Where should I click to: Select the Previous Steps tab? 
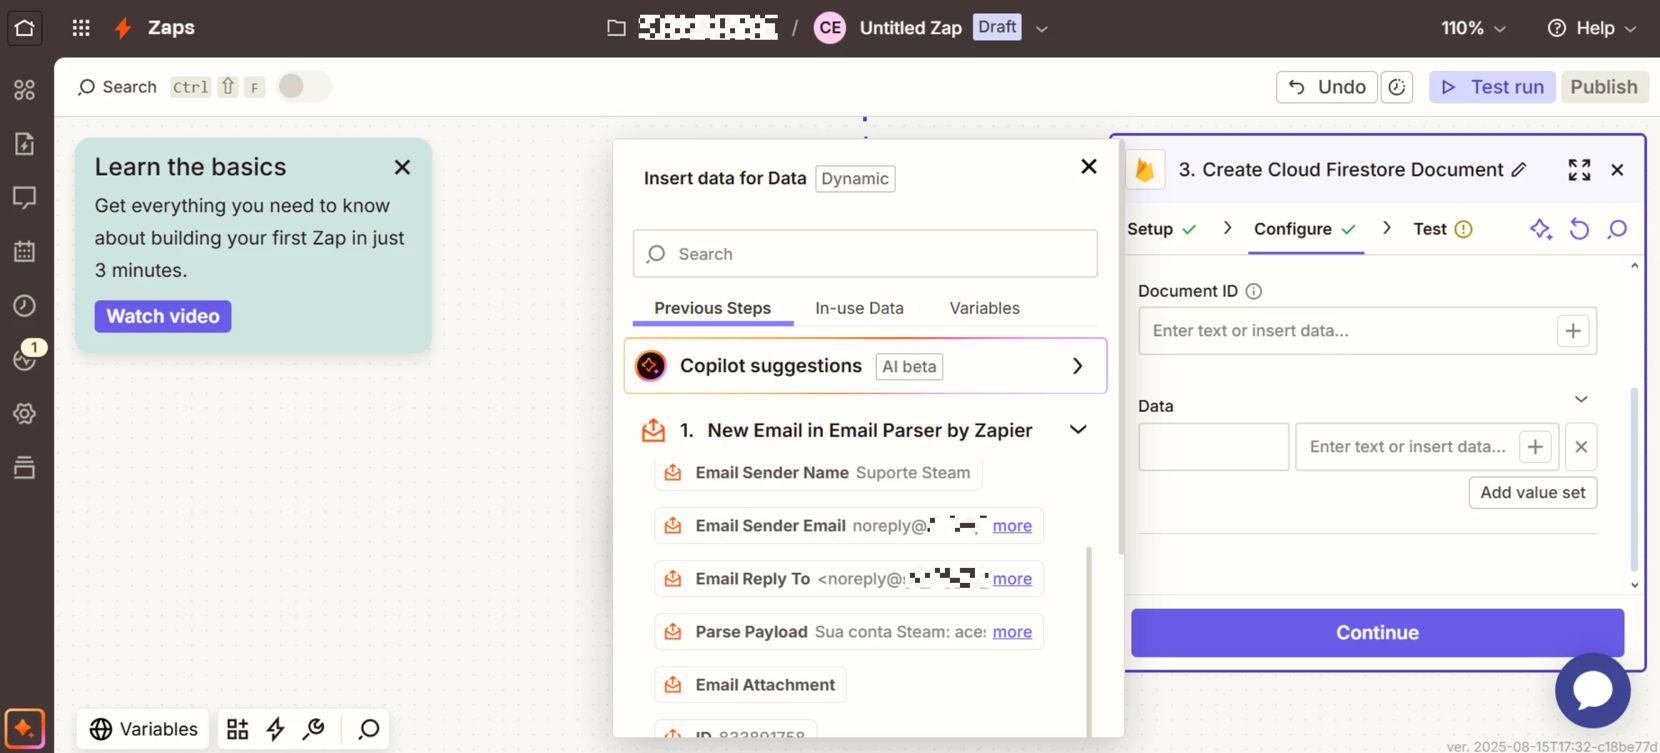click(x=712, y=308)
